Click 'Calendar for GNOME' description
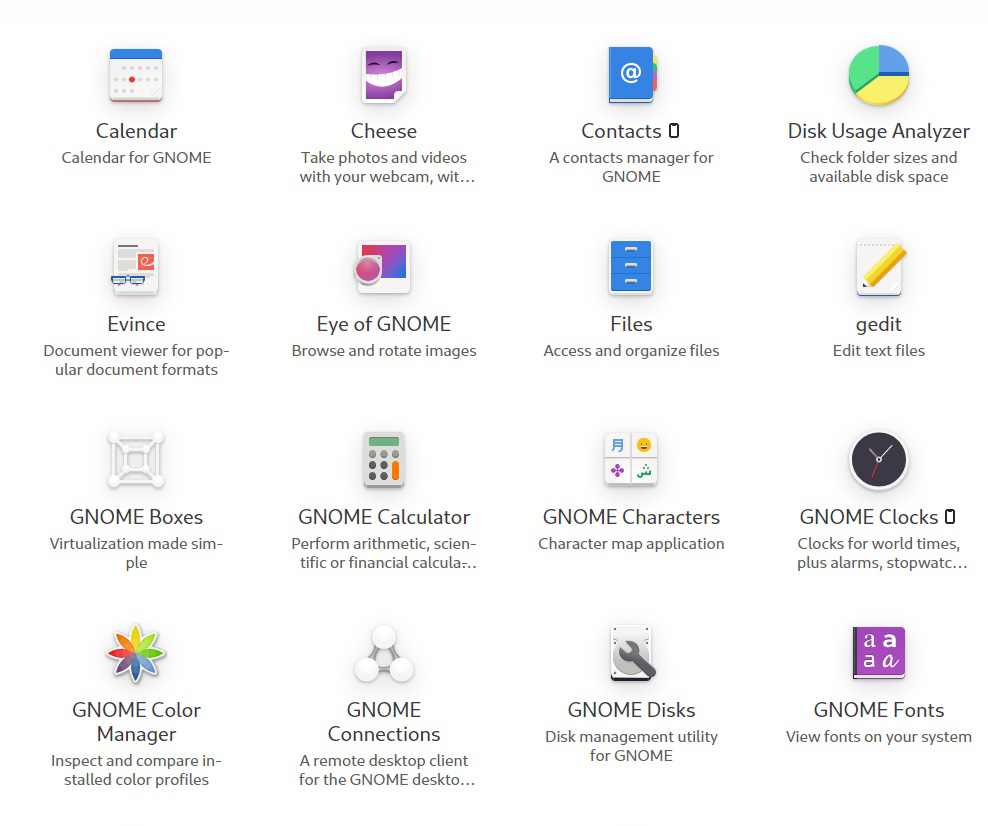The width and height of the screenshot is (988, 826). click(x=136, y=158)
